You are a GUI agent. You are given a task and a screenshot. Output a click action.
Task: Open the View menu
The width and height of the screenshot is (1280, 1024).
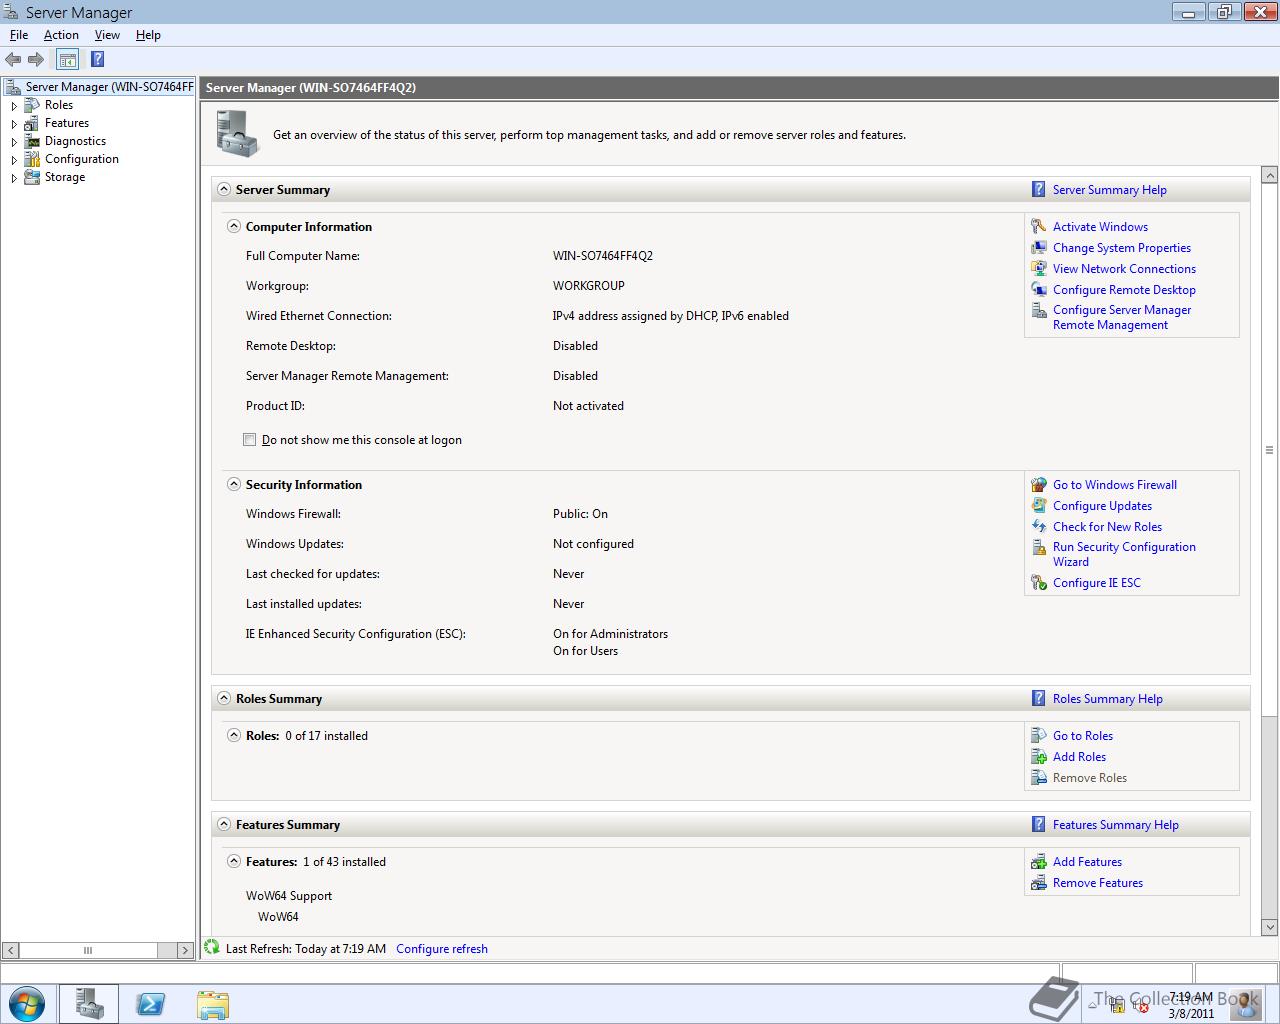click(107, 35)
